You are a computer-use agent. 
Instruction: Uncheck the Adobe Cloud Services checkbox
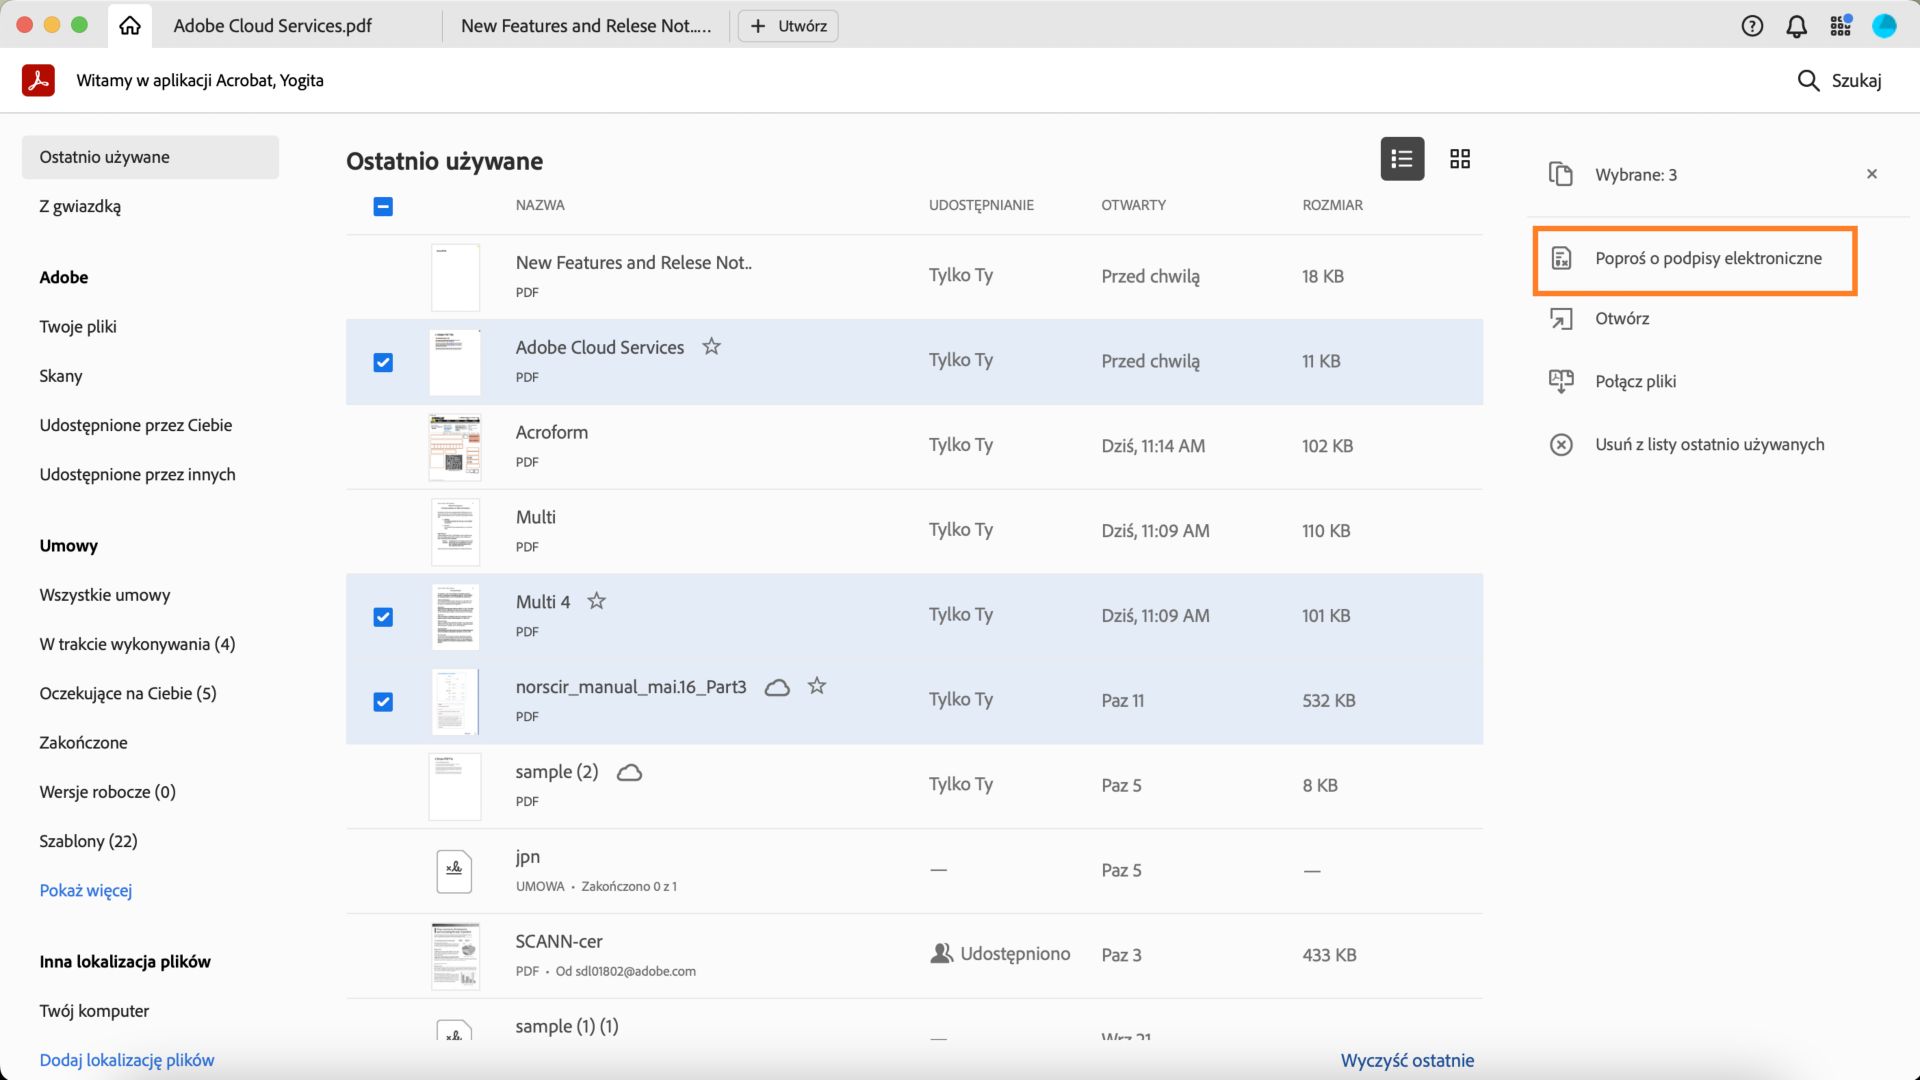tap(383, 362)
